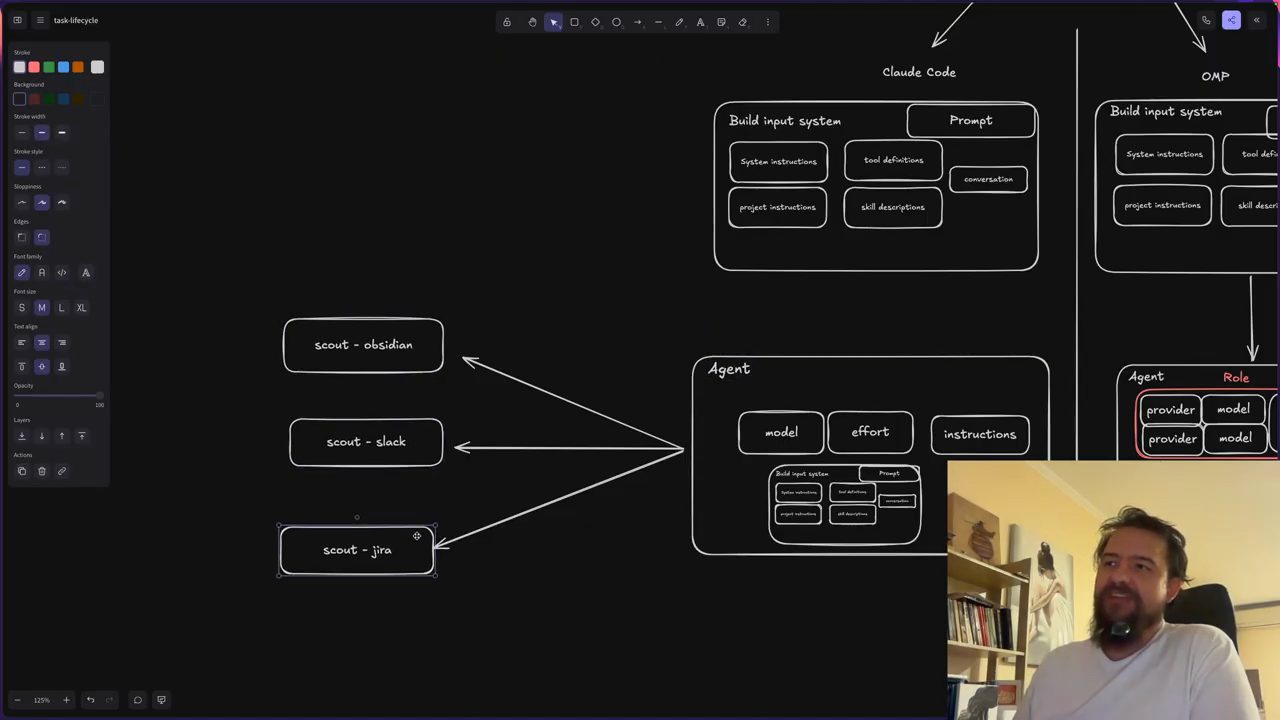Select the Rectangle shape tool

[574, 22]
